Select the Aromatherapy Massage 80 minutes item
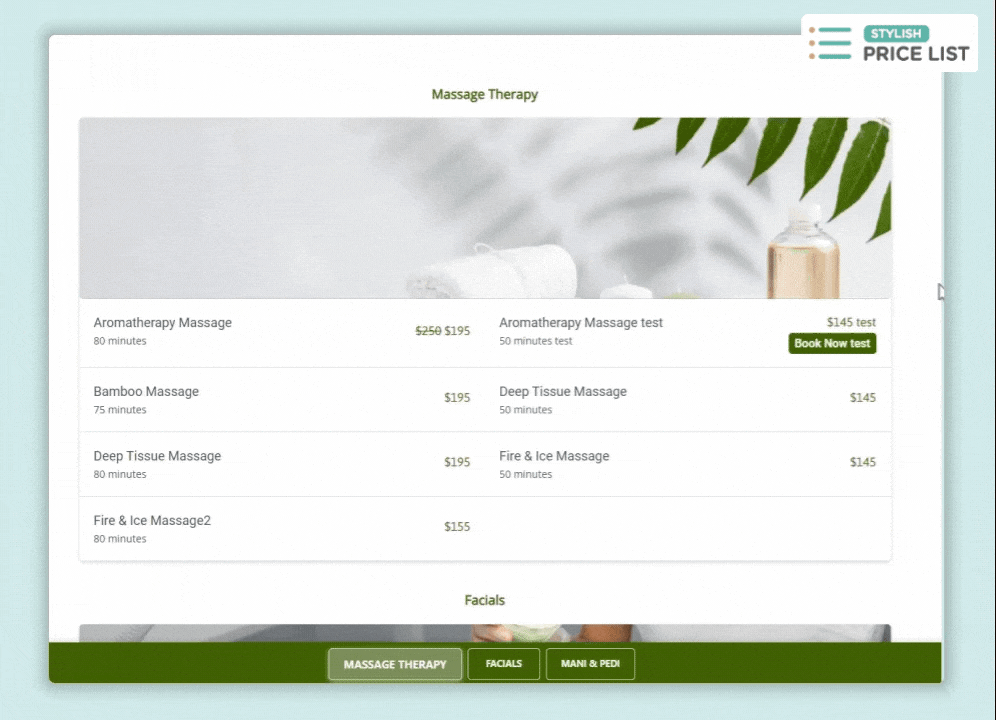The image size is (996, 720). [x=282, y=332]
